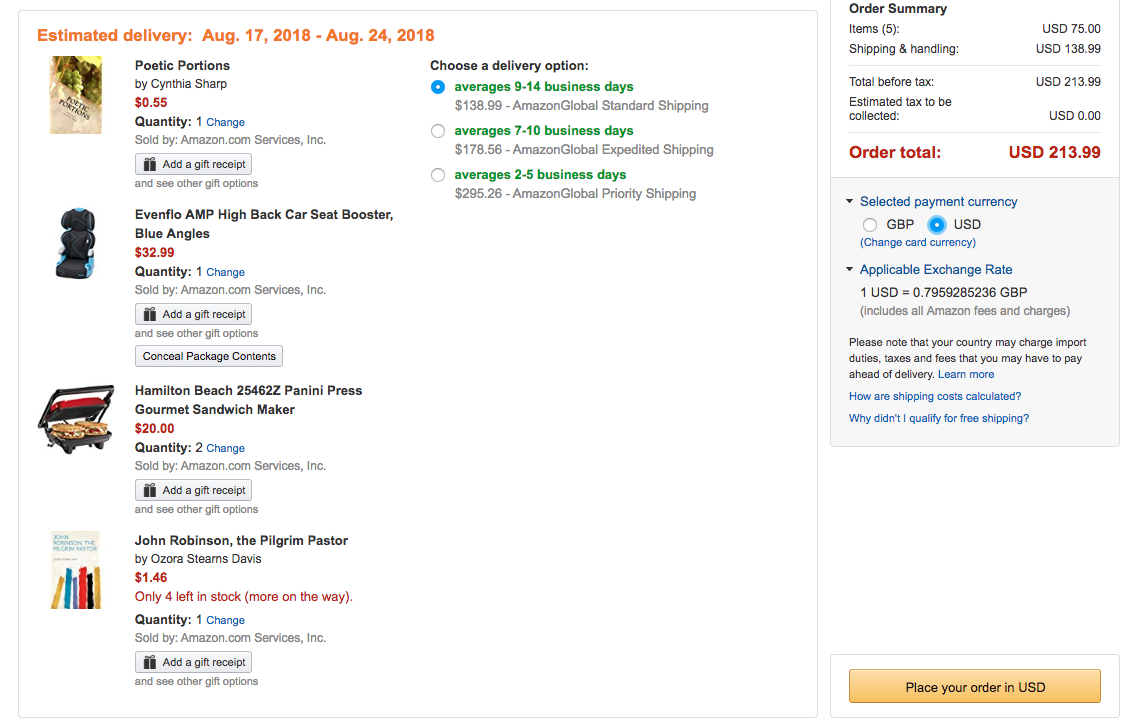
Task: Select AmazonGlobal Expedited Shipping option
Action: pyautogui.click(x=438, y=131)
